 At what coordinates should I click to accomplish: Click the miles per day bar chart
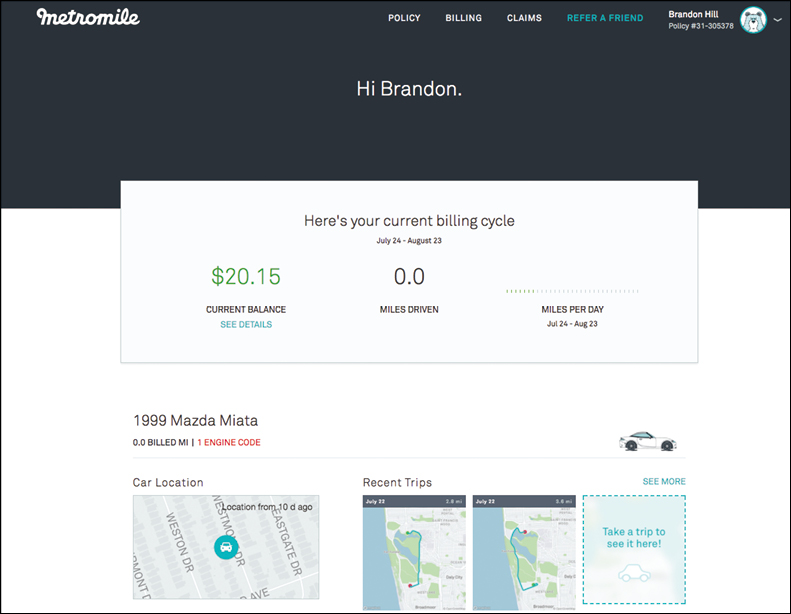(572, 291)
